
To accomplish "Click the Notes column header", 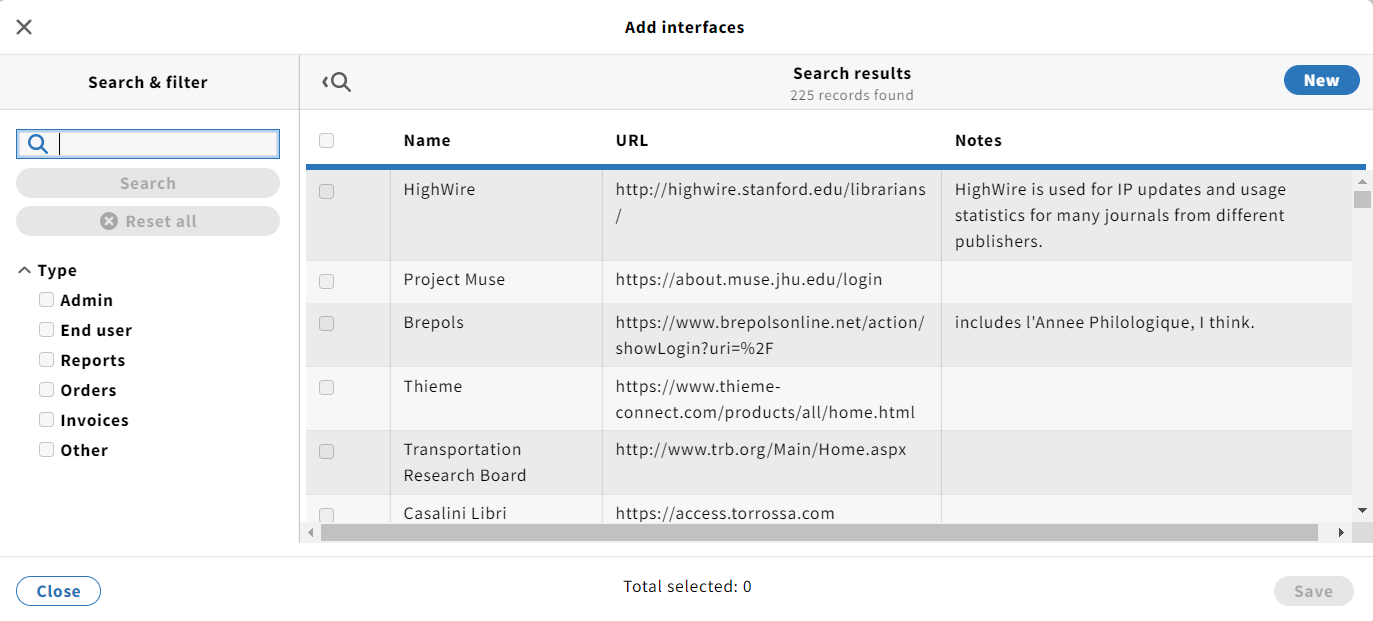I will [x=978, y=140].
